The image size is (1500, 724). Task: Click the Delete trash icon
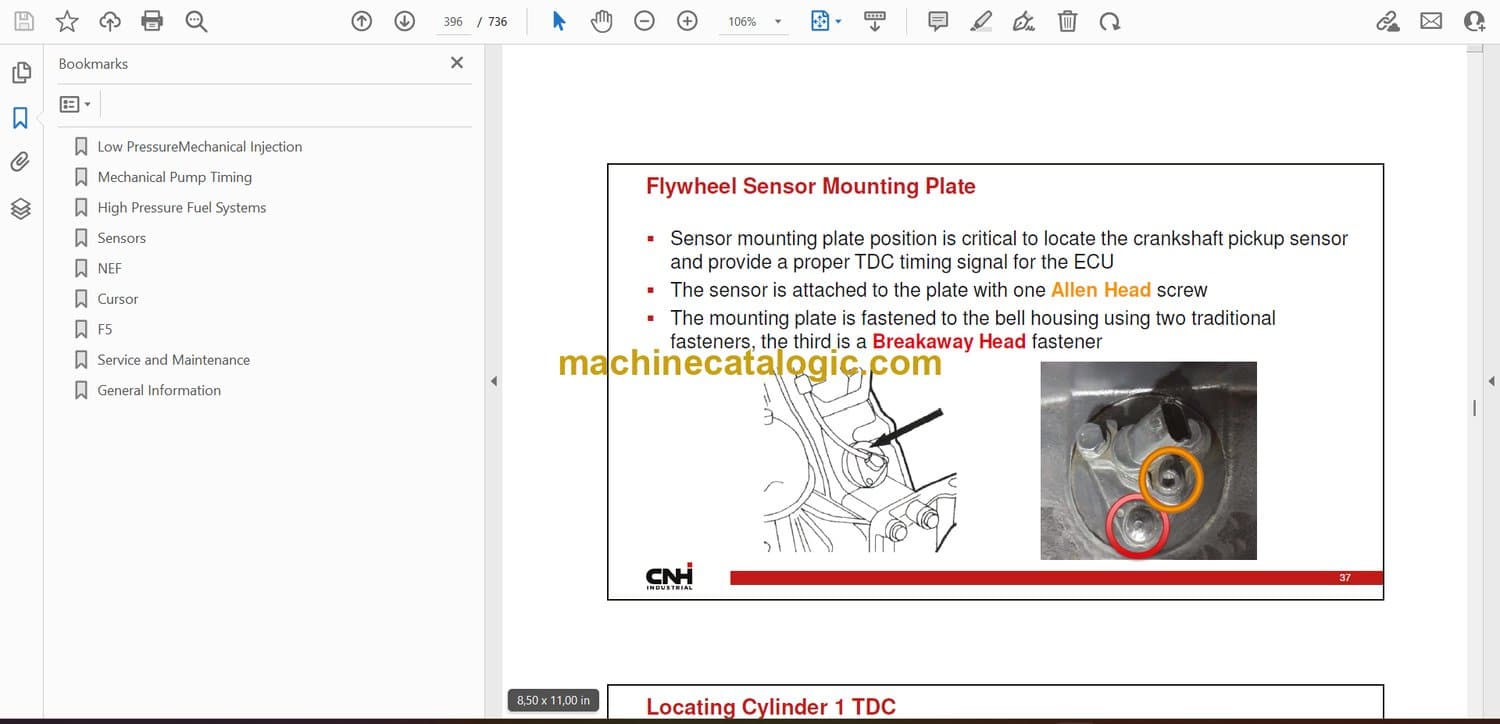1067,21
